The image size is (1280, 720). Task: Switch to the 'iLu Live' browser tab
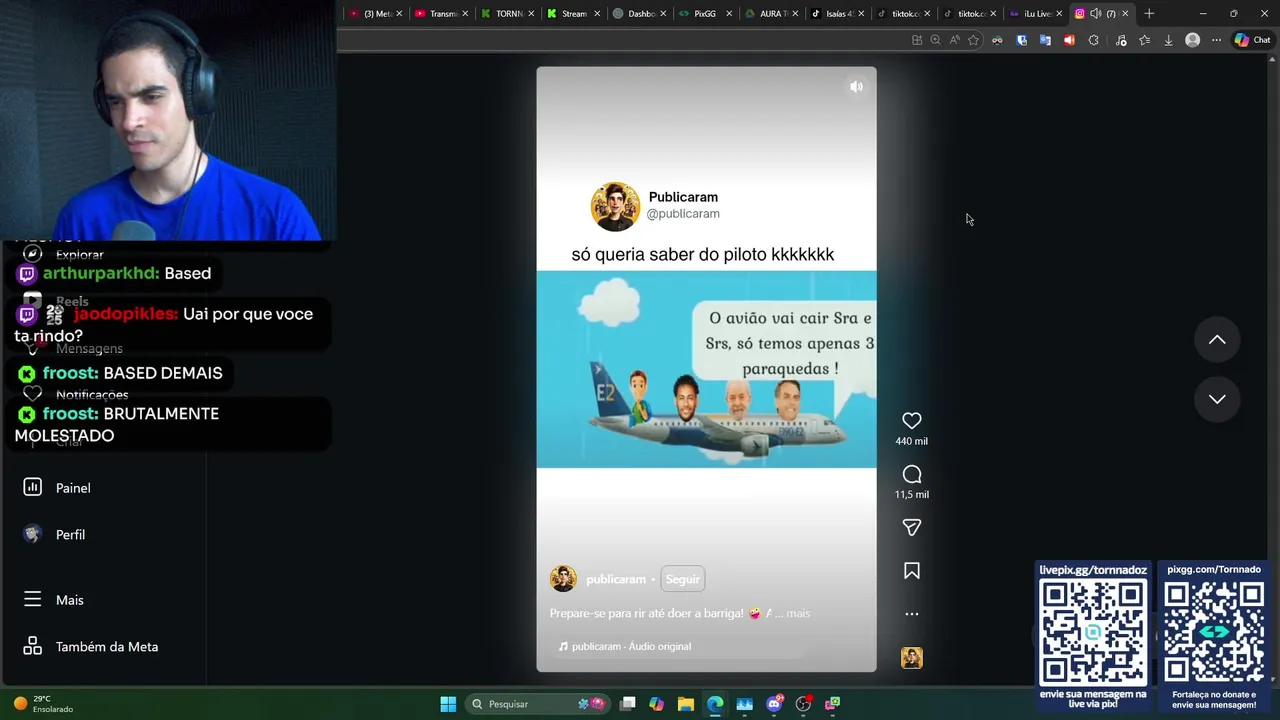1035,13
